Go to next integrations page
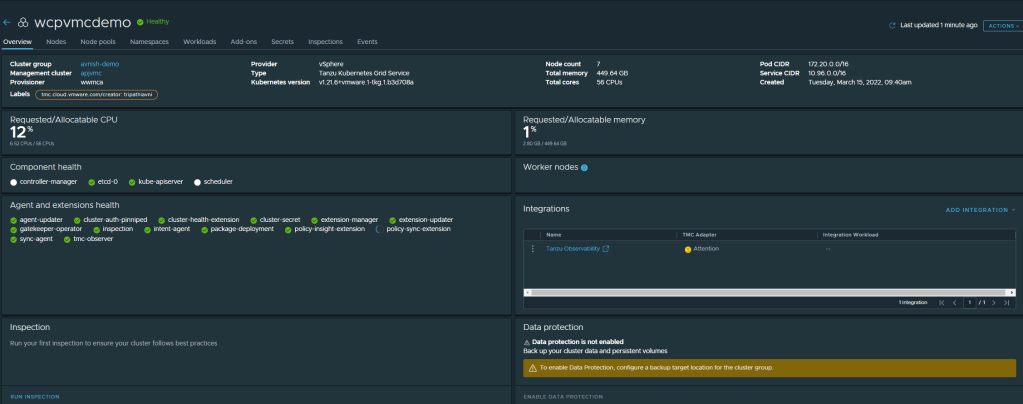 [992, 302]
